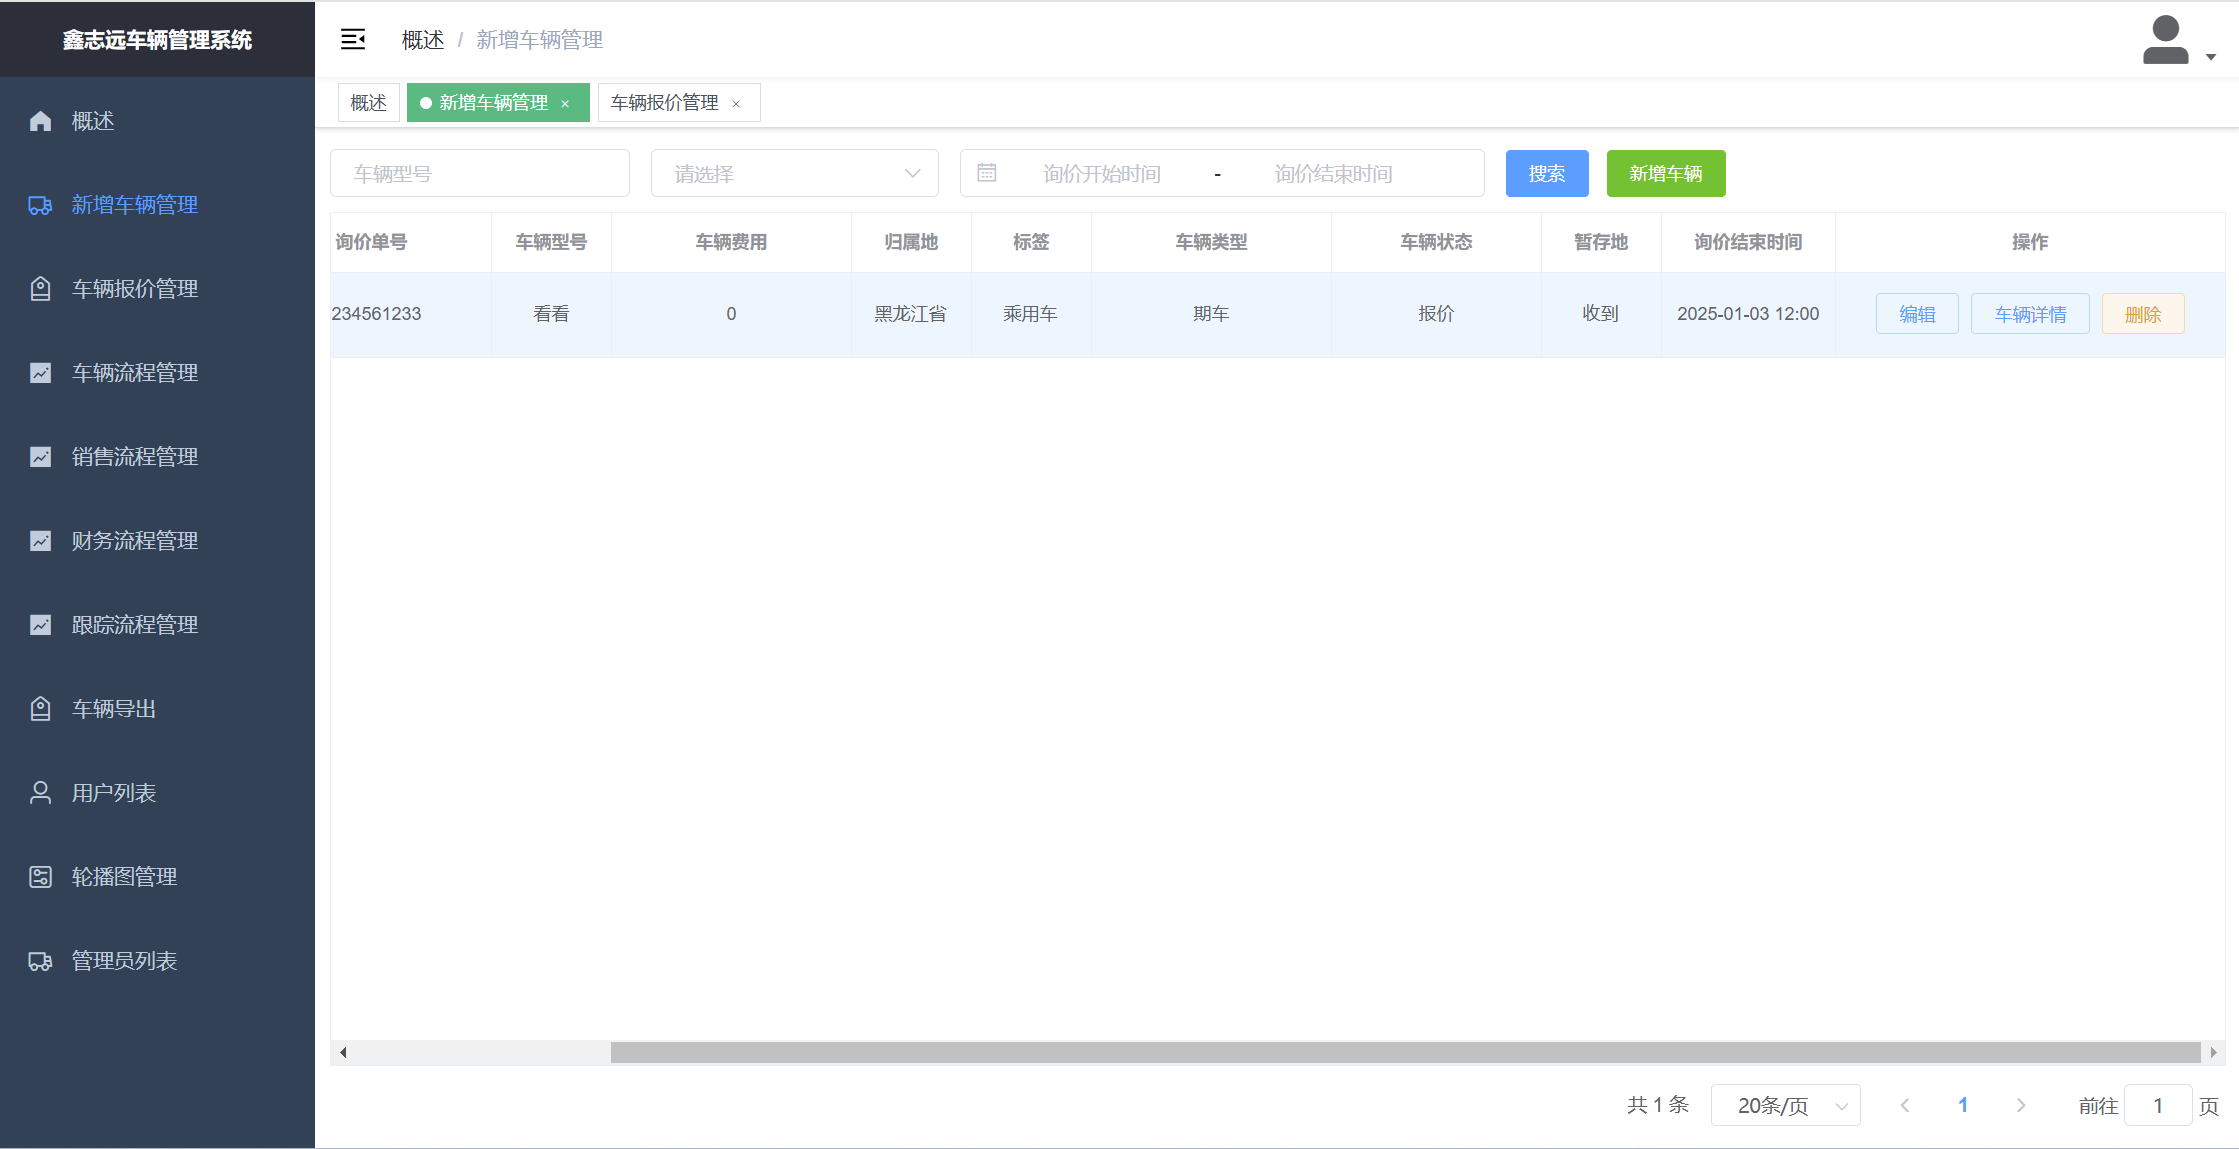The image size is (2239, 1149).
Task: Click the picture icon beside 轮播图管理
Action: [40, 877]
